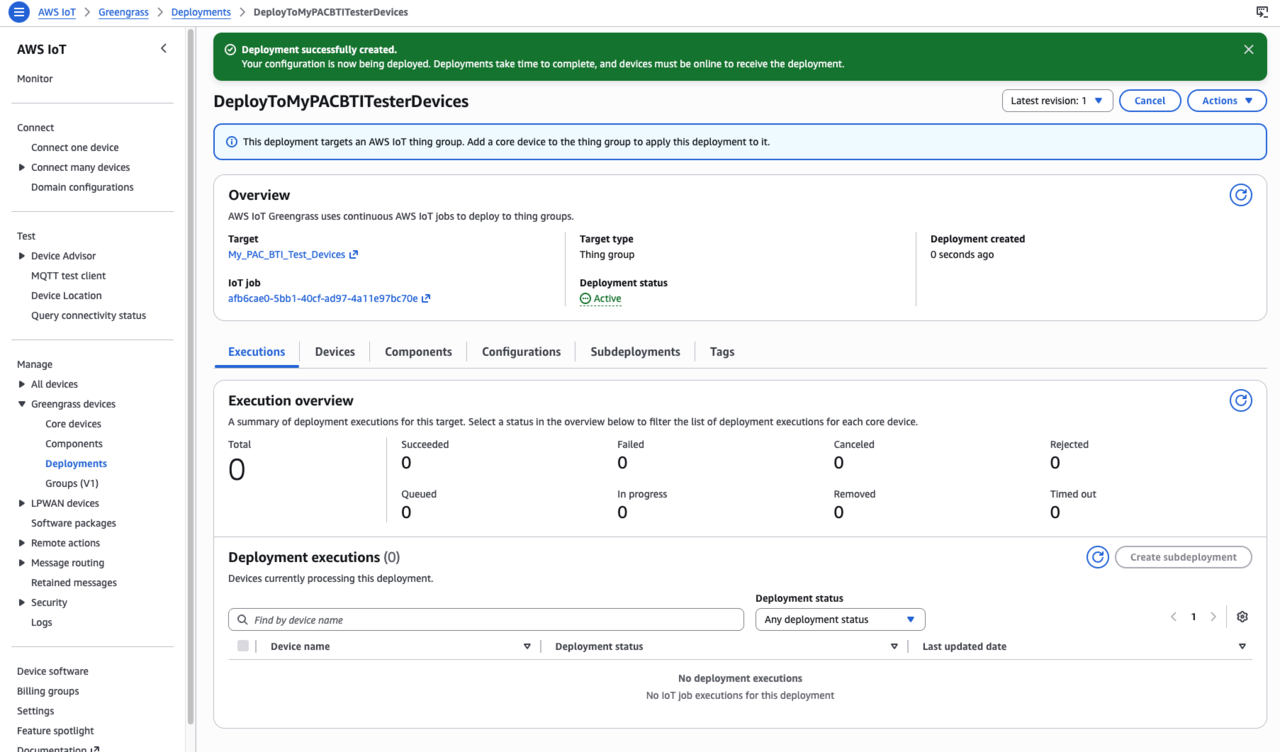Open Feature spotlight in sidebar

point(55,731)
